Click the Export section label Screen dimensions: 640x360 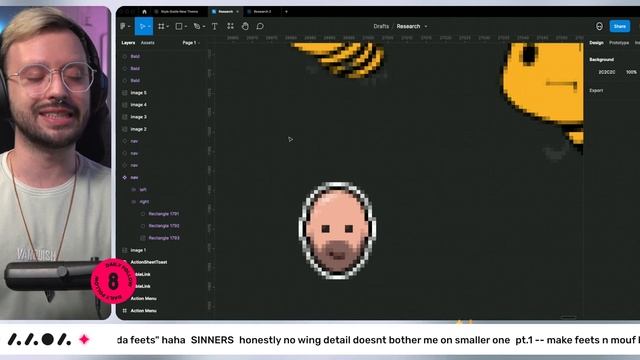point(596,90)
